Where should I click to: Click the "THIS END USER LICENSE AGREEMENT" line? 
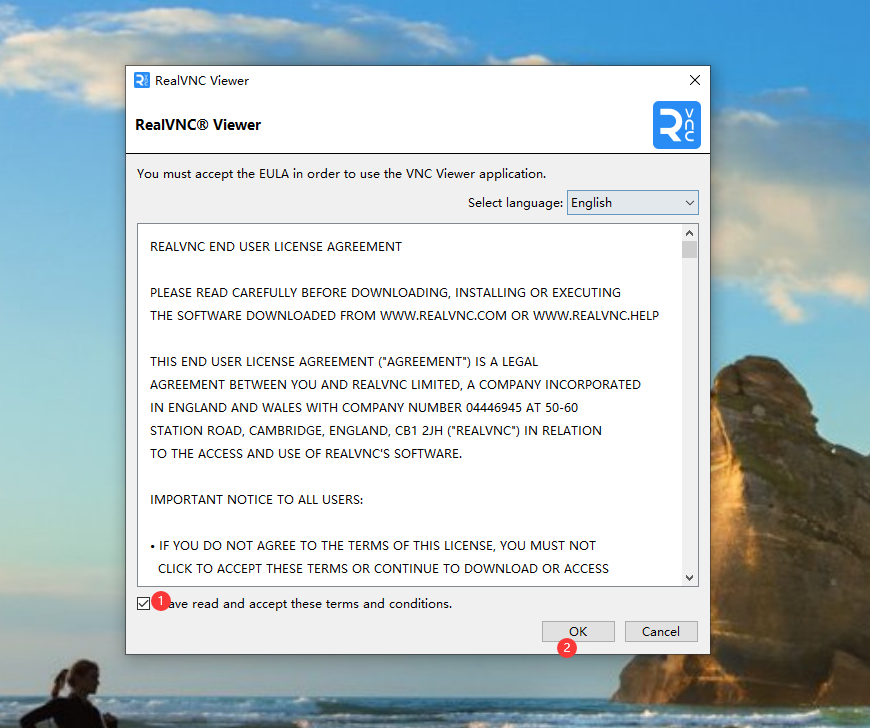pyautogui.click(x=344, y=362)
